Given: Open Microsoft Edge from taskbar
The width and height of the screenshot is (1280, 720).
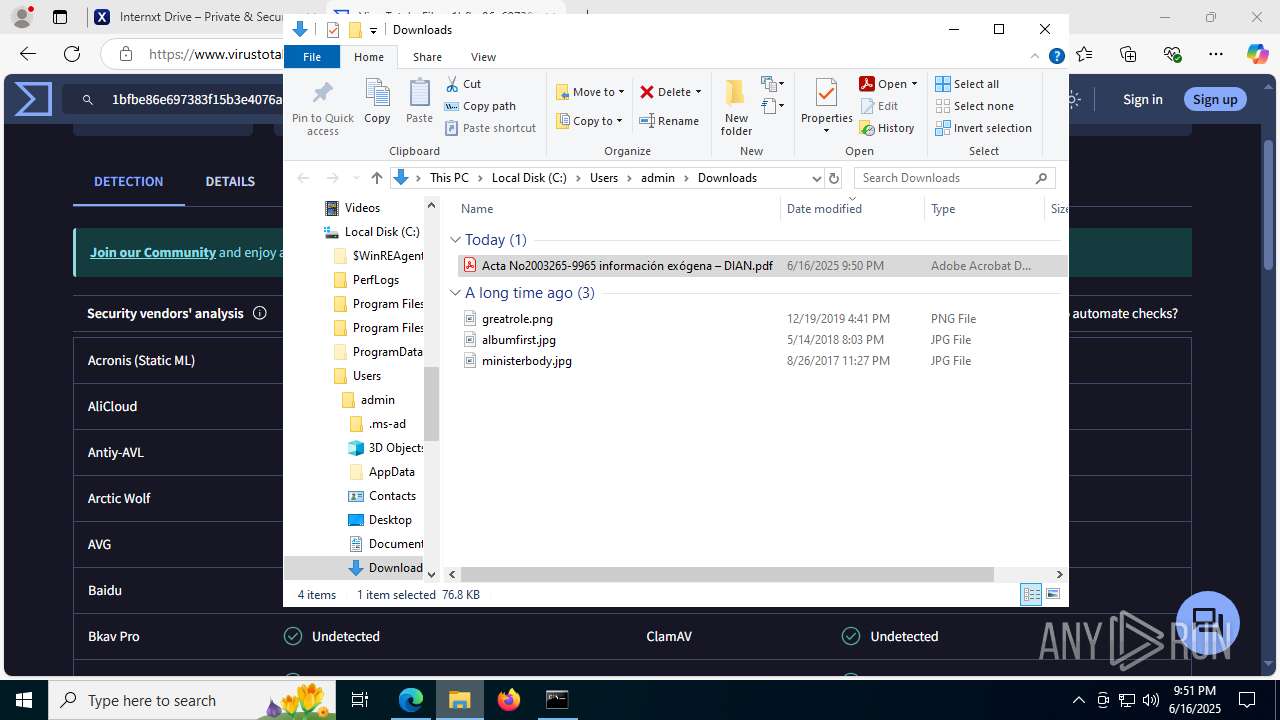Looking at the screenshot, I should (x=411, y=700).
